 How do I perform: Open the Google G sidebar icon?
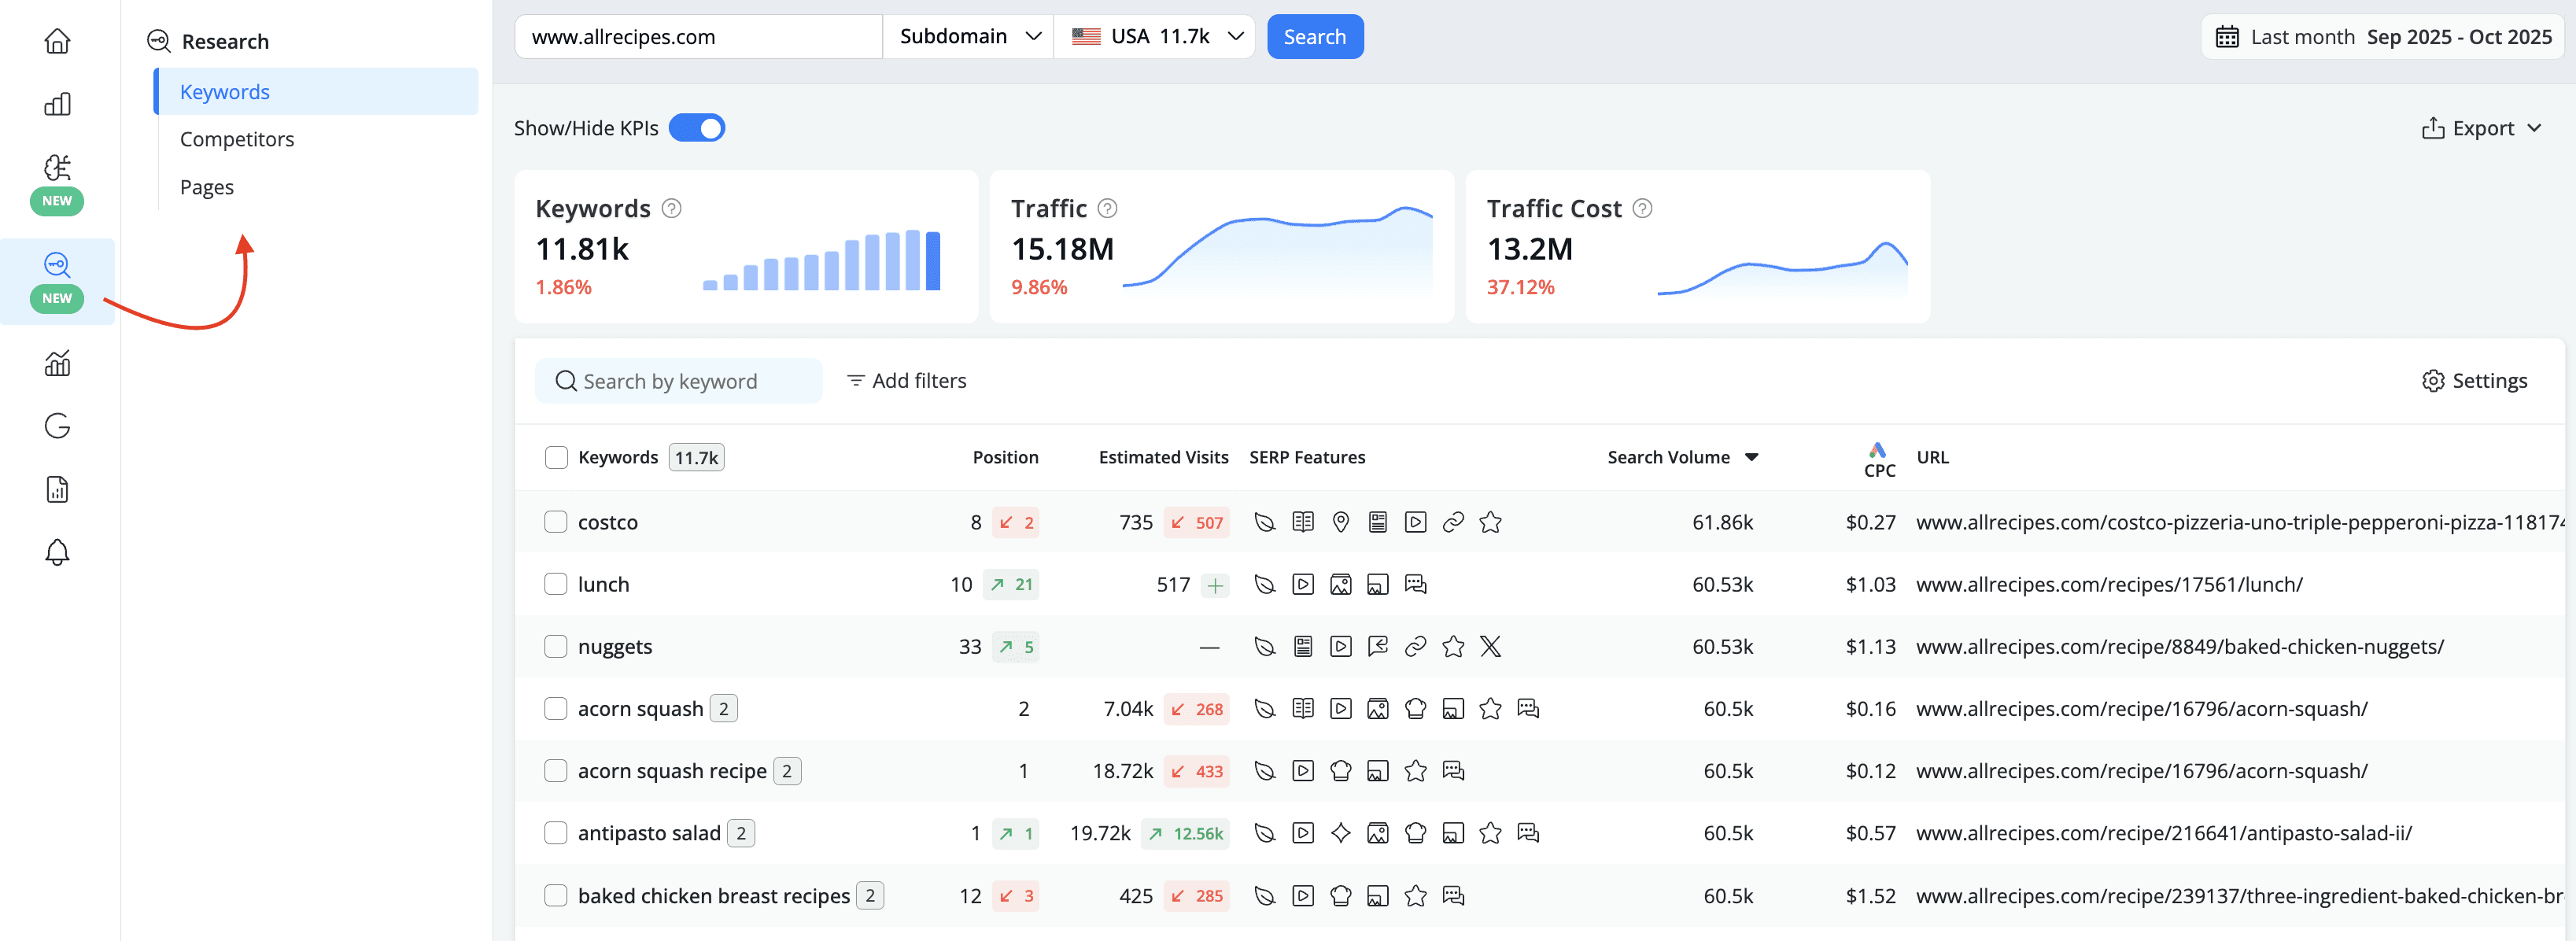[x=57, y=426]
